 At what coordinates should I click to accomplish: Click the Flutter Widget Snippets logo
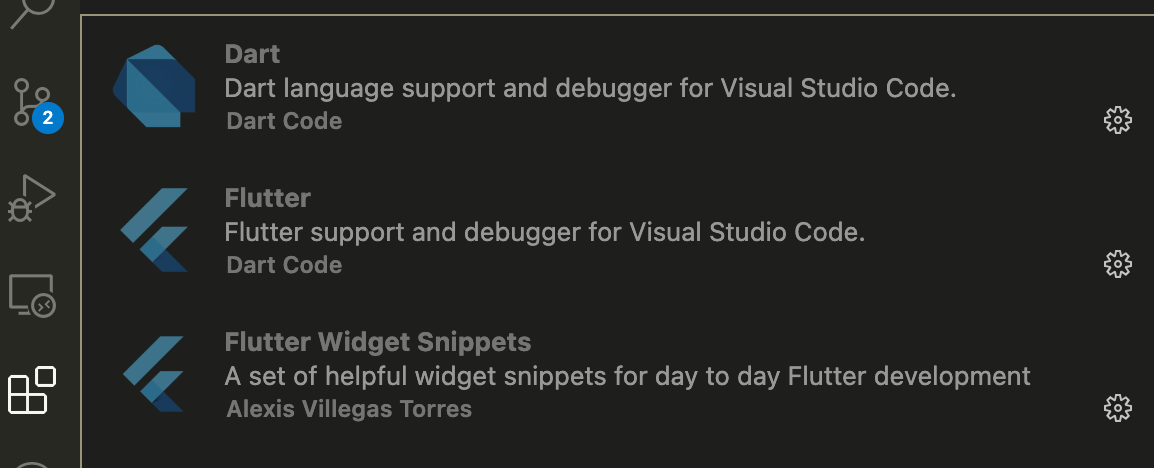[153, 374]
